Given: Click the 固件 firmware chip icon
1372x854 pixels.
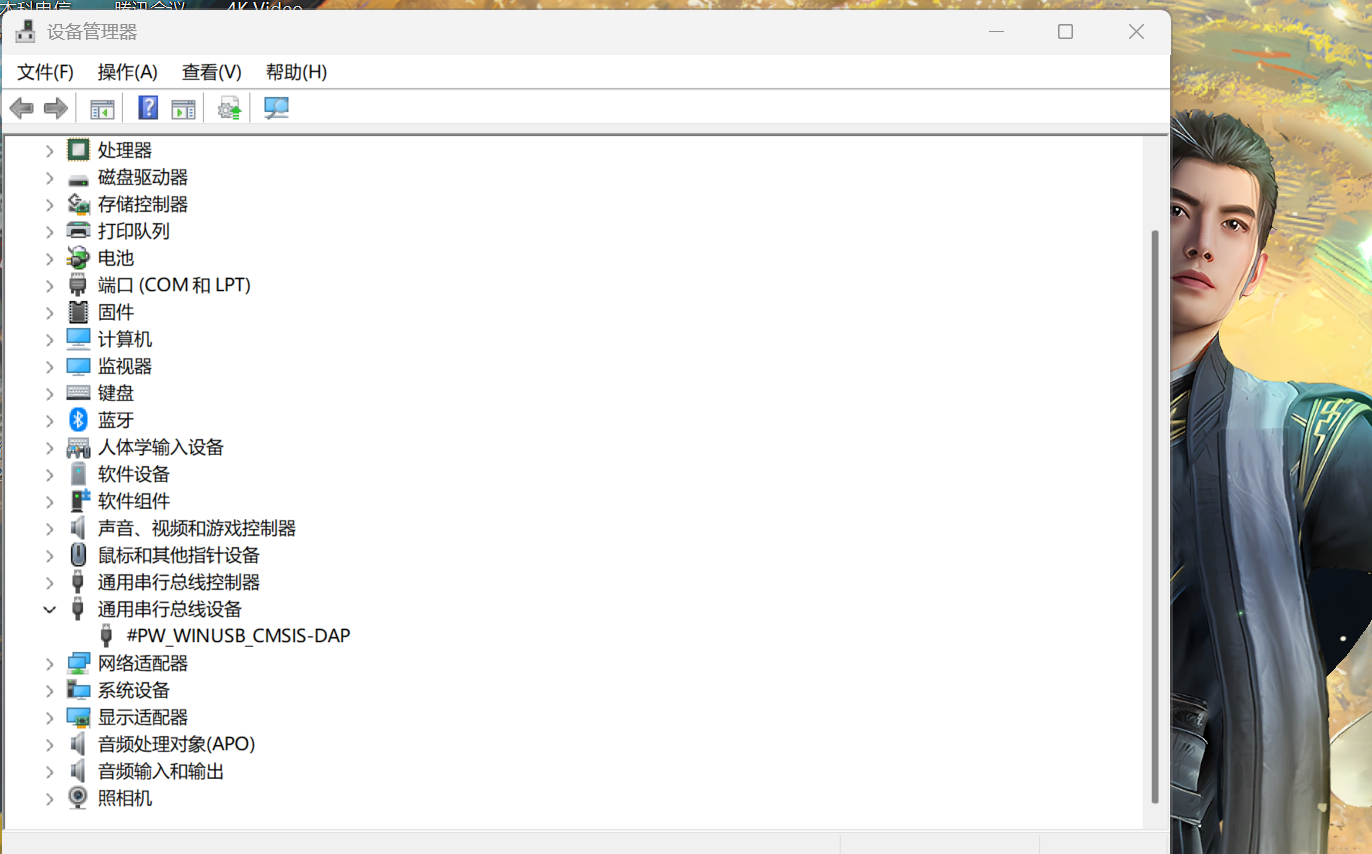Looking at the screenshot, I should point(78,312).
